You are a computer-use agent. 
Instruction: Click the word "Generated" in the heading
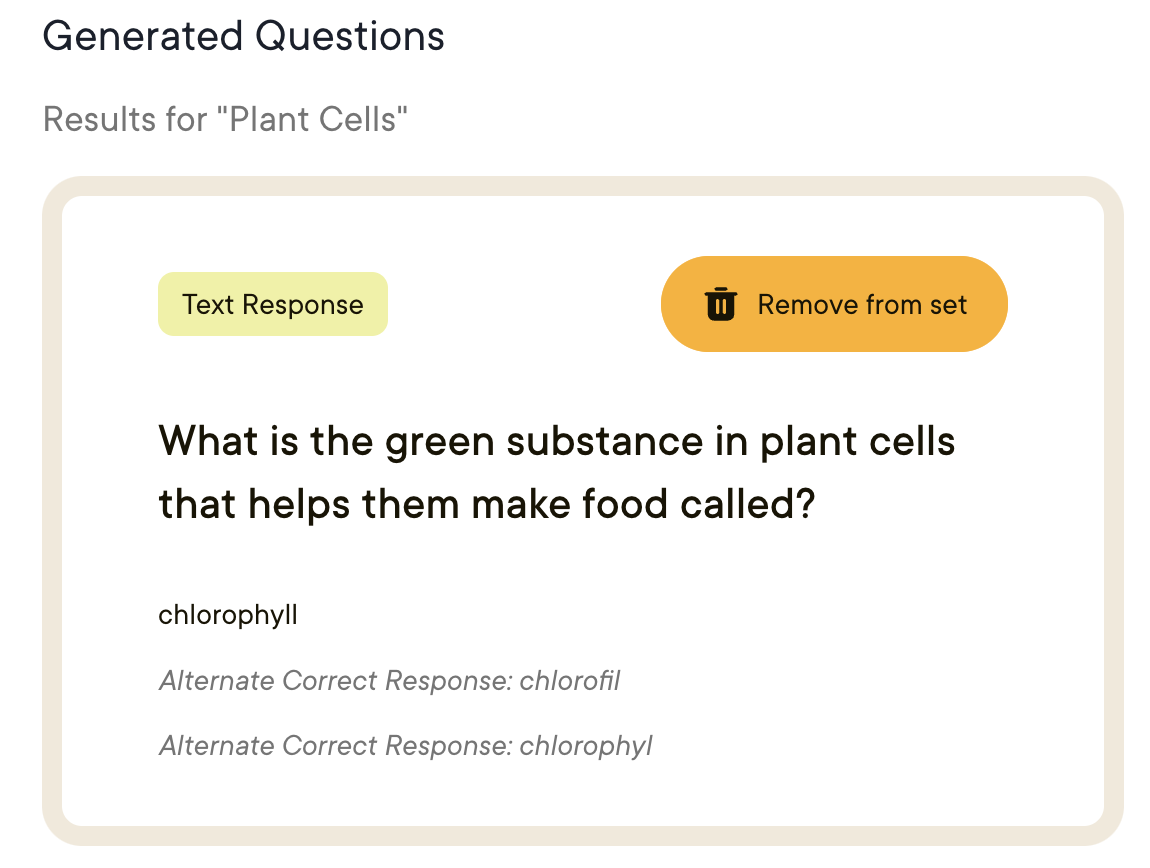(x=142, y=37)
